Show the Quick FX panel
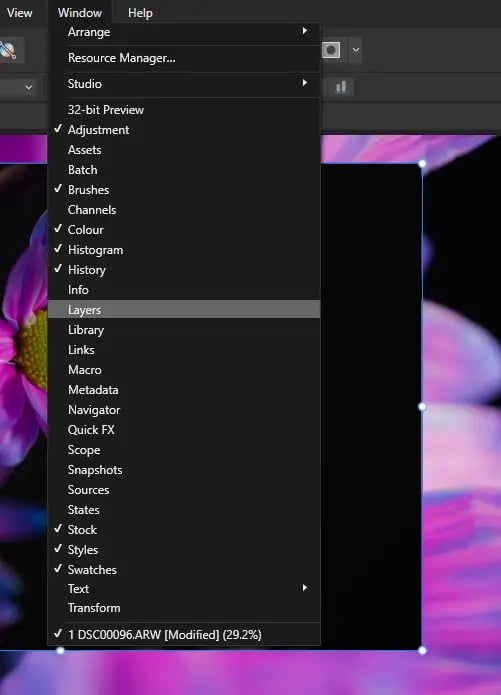Image resolution: width=501 pixels, height=695 pixels. tap(184, 429)
